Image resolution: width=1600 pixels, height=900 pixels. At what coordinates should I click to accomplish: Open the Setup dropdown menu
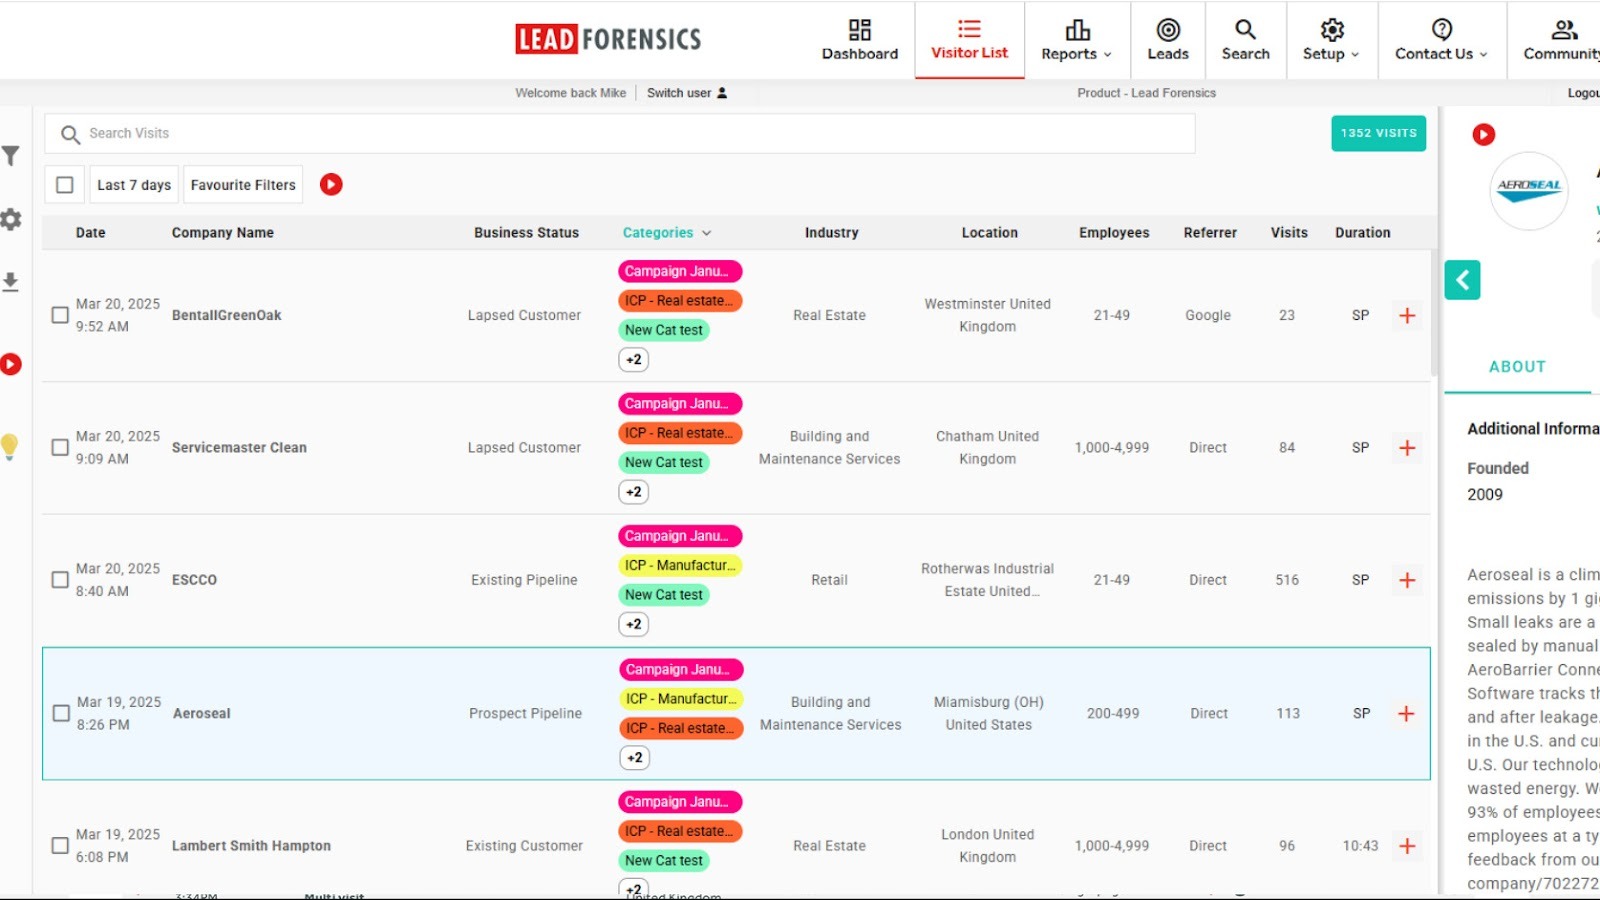(1332, 41)
